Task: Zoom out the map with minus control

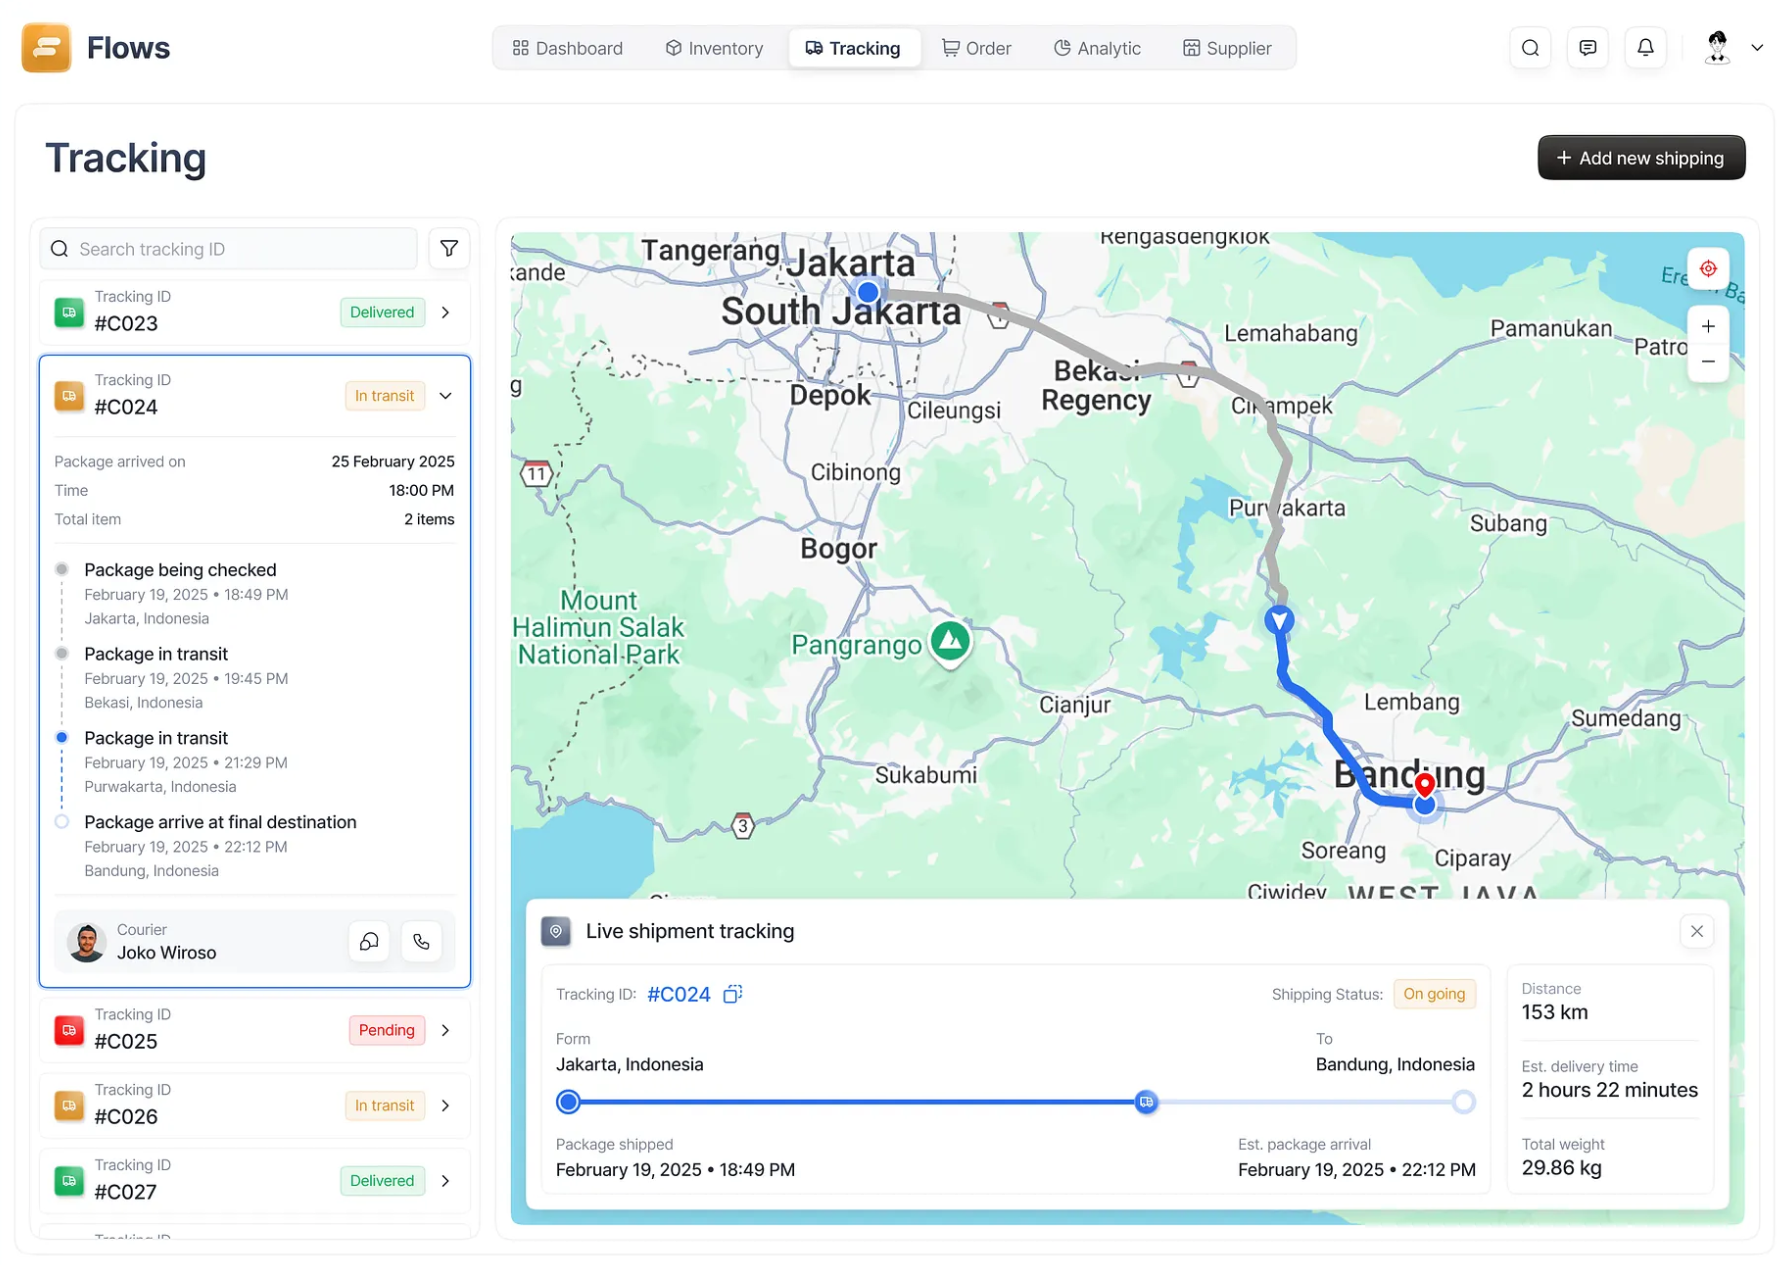Action: (1708, 361)
